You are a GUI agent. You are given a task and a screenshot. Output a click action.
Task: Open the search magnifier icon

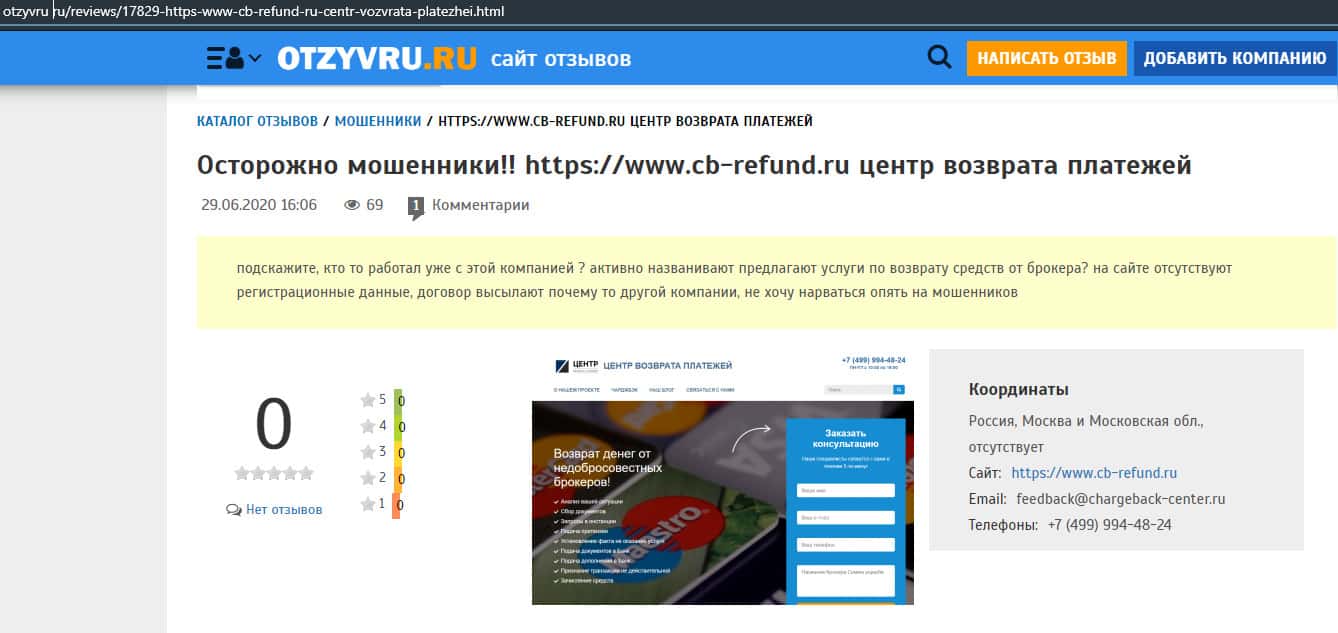tap(939, 57)
